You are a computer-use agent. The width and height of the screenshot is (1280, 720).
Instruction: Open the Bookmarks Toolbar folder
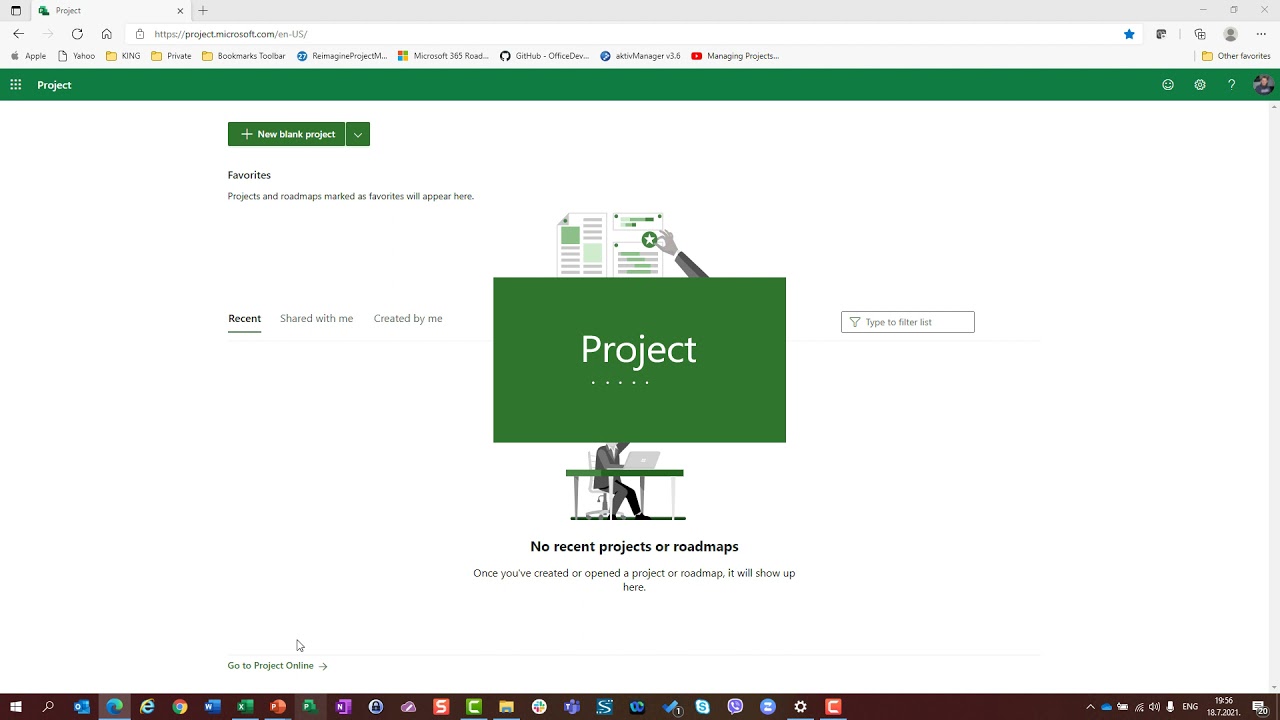pos(244,56)
